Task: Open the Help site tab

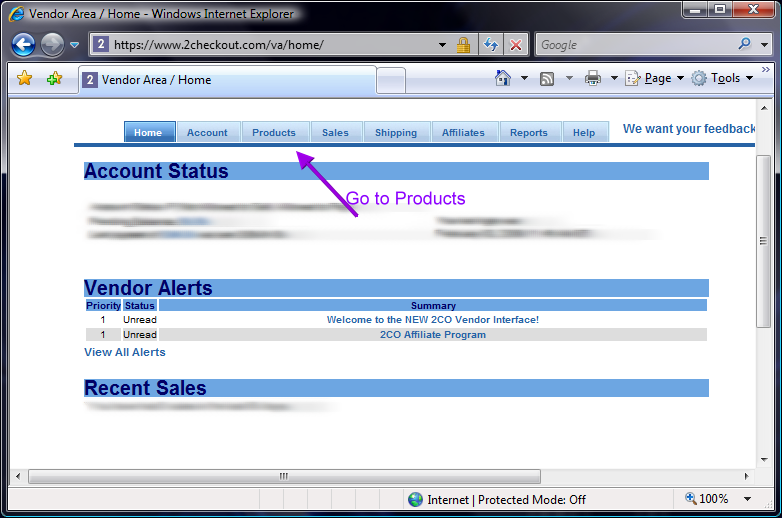Action: click(x=585, y=132)
